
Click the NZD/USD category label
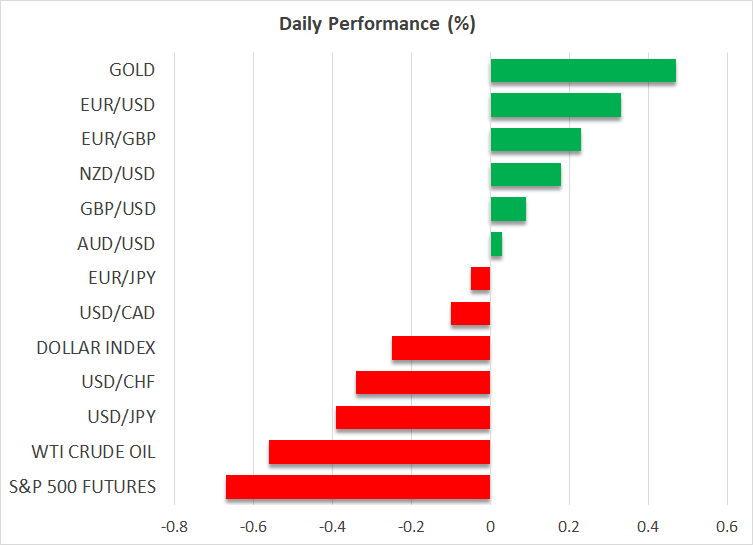pyautogui.click(x=119, y=174)
